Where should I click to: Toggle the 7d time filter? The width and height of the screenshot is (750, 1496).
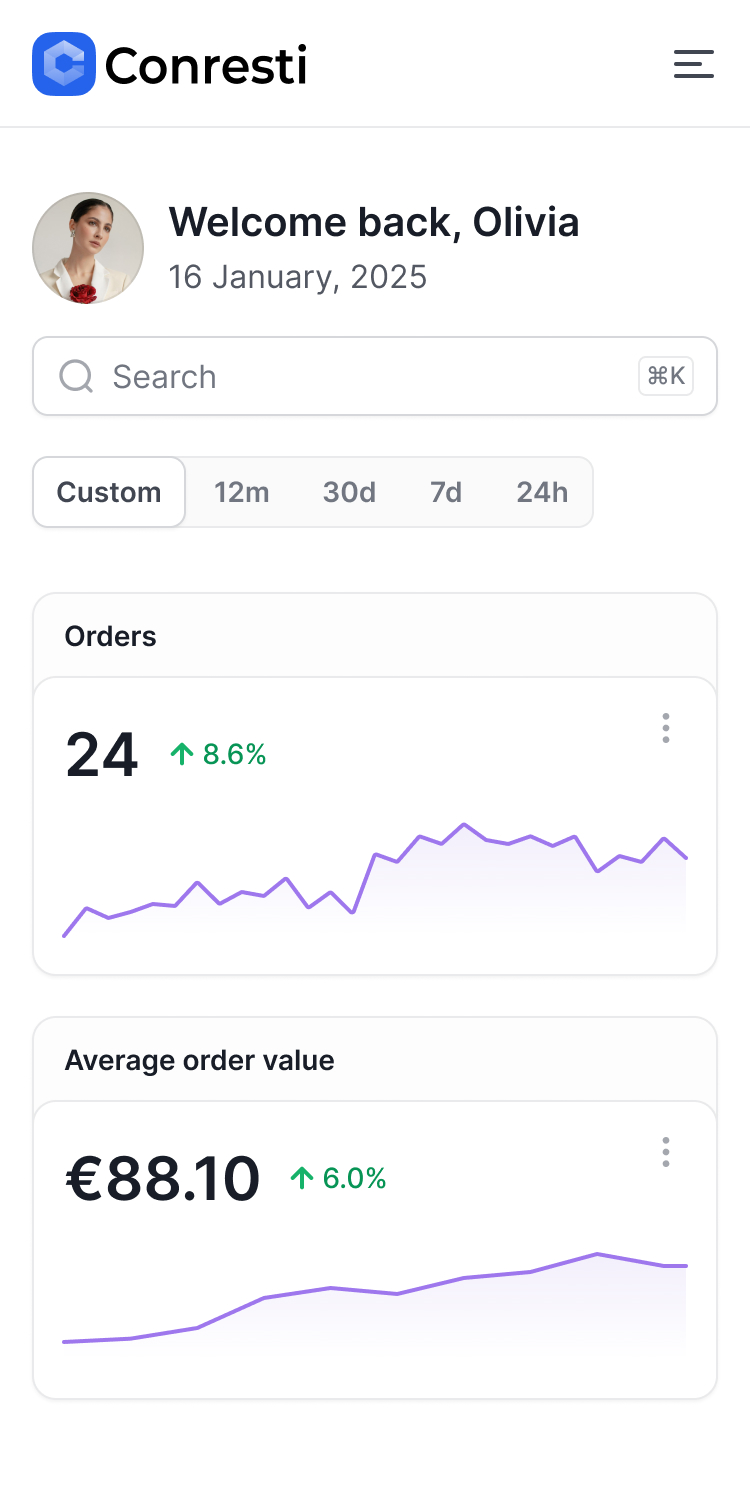pyautogui.click(x=445, y=492)
